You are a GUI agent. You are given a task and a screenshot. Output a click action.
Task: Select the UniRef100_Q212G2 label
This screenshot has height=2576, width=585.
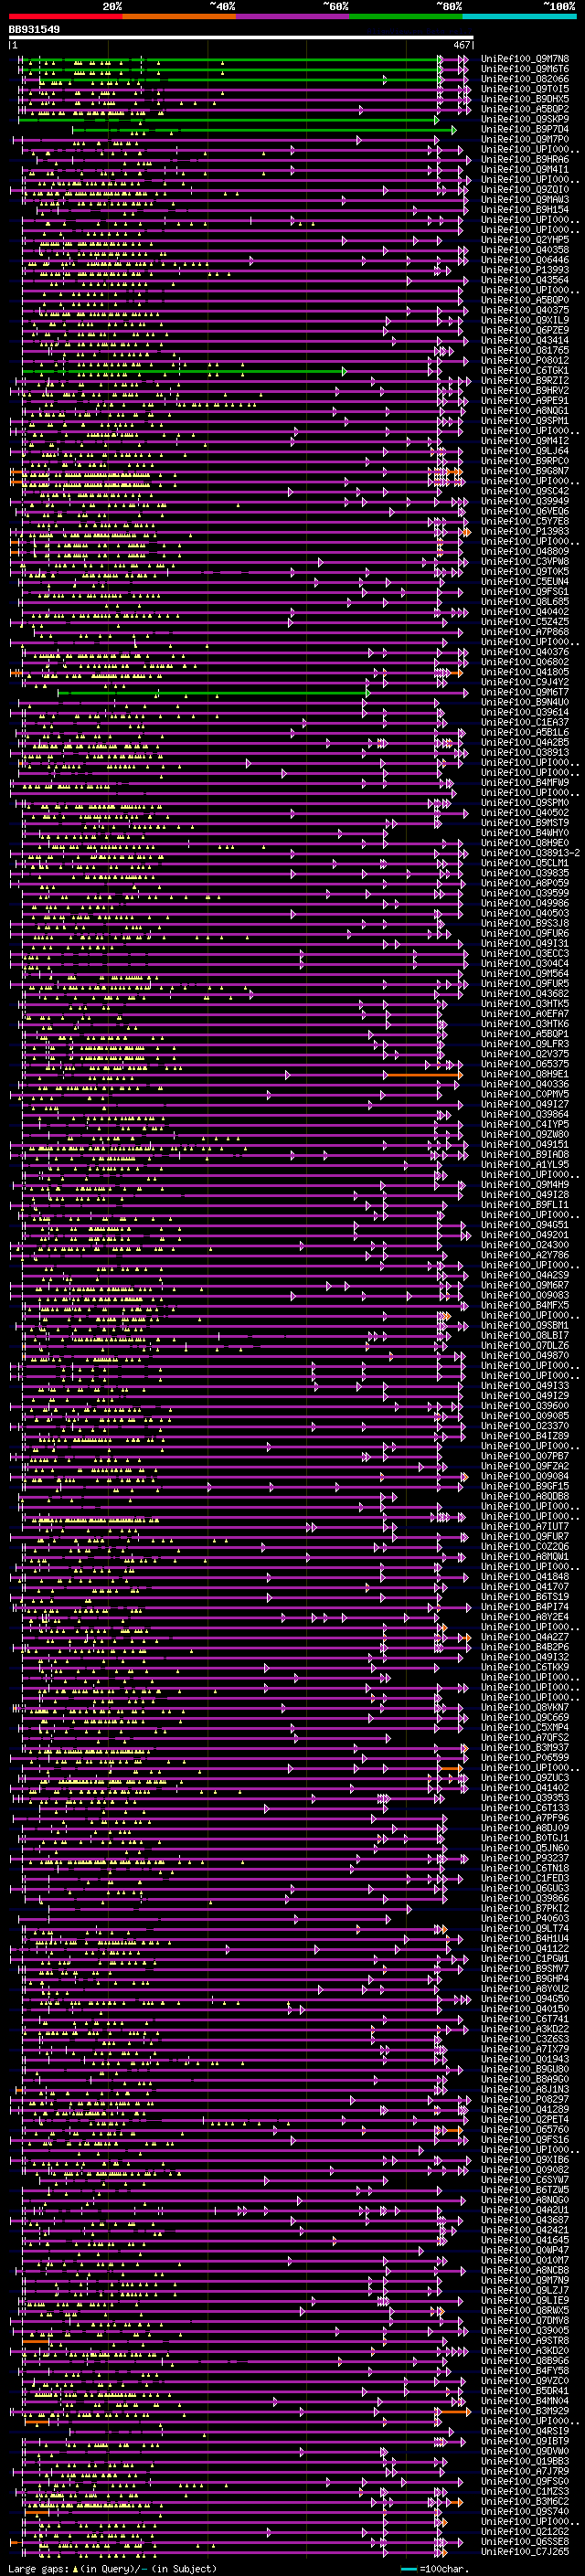coord(525,2532)
